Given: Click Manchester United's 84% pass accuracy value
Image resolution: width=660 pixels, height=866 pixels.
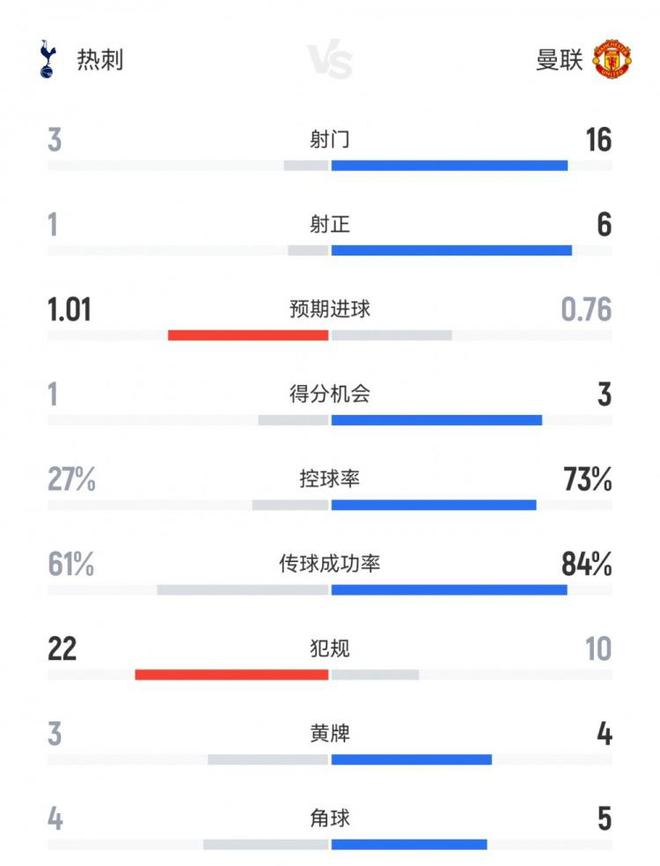Looking at the screenshot, I should click(x=587, y=565).
